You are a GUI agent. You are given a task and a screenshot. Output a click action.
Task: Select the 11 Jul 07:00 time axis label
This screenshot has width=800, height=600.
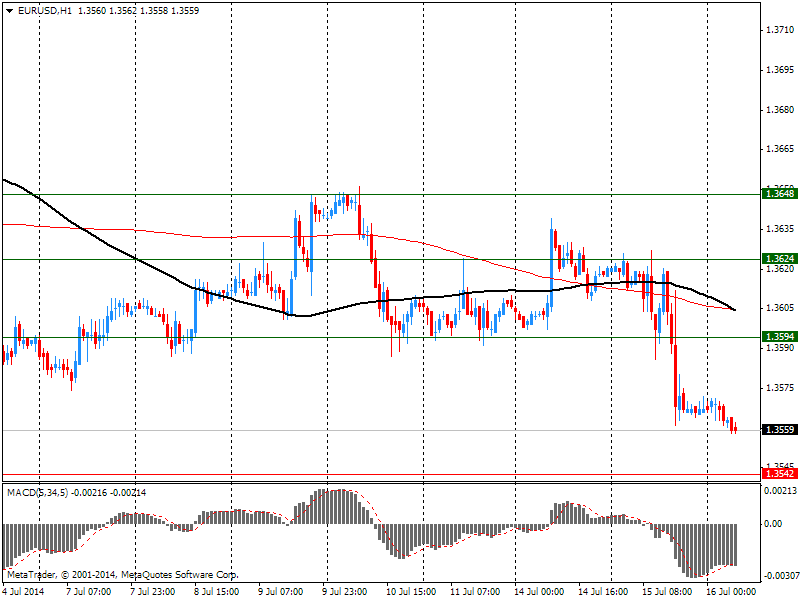(x=475, y=592)
